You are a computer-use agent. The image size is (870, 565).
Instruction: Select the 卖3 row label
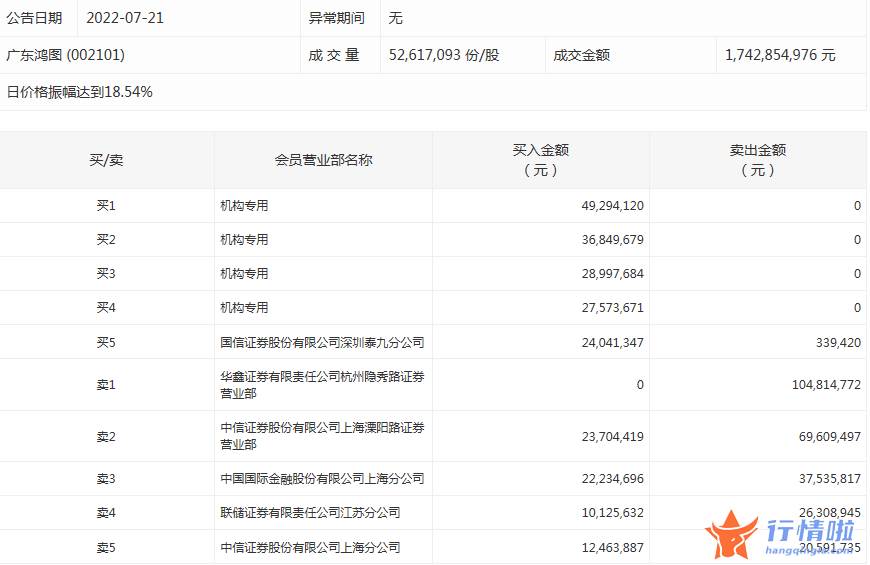106,478
